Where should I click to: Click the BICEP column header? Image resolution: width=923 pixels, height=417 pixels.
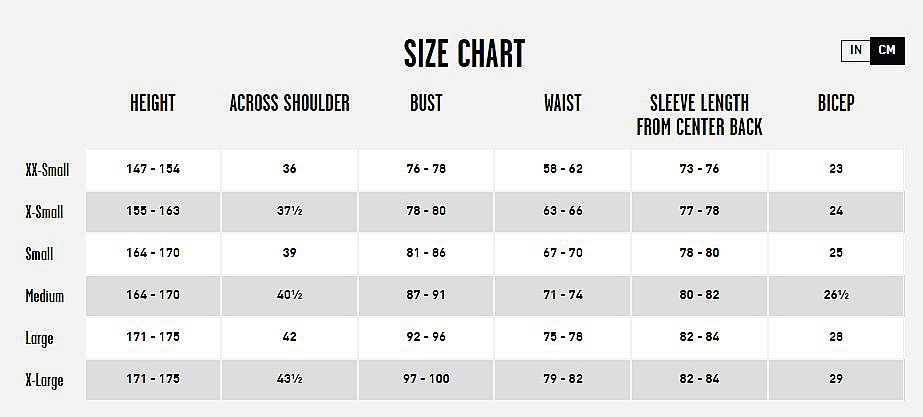click(836, 103)
